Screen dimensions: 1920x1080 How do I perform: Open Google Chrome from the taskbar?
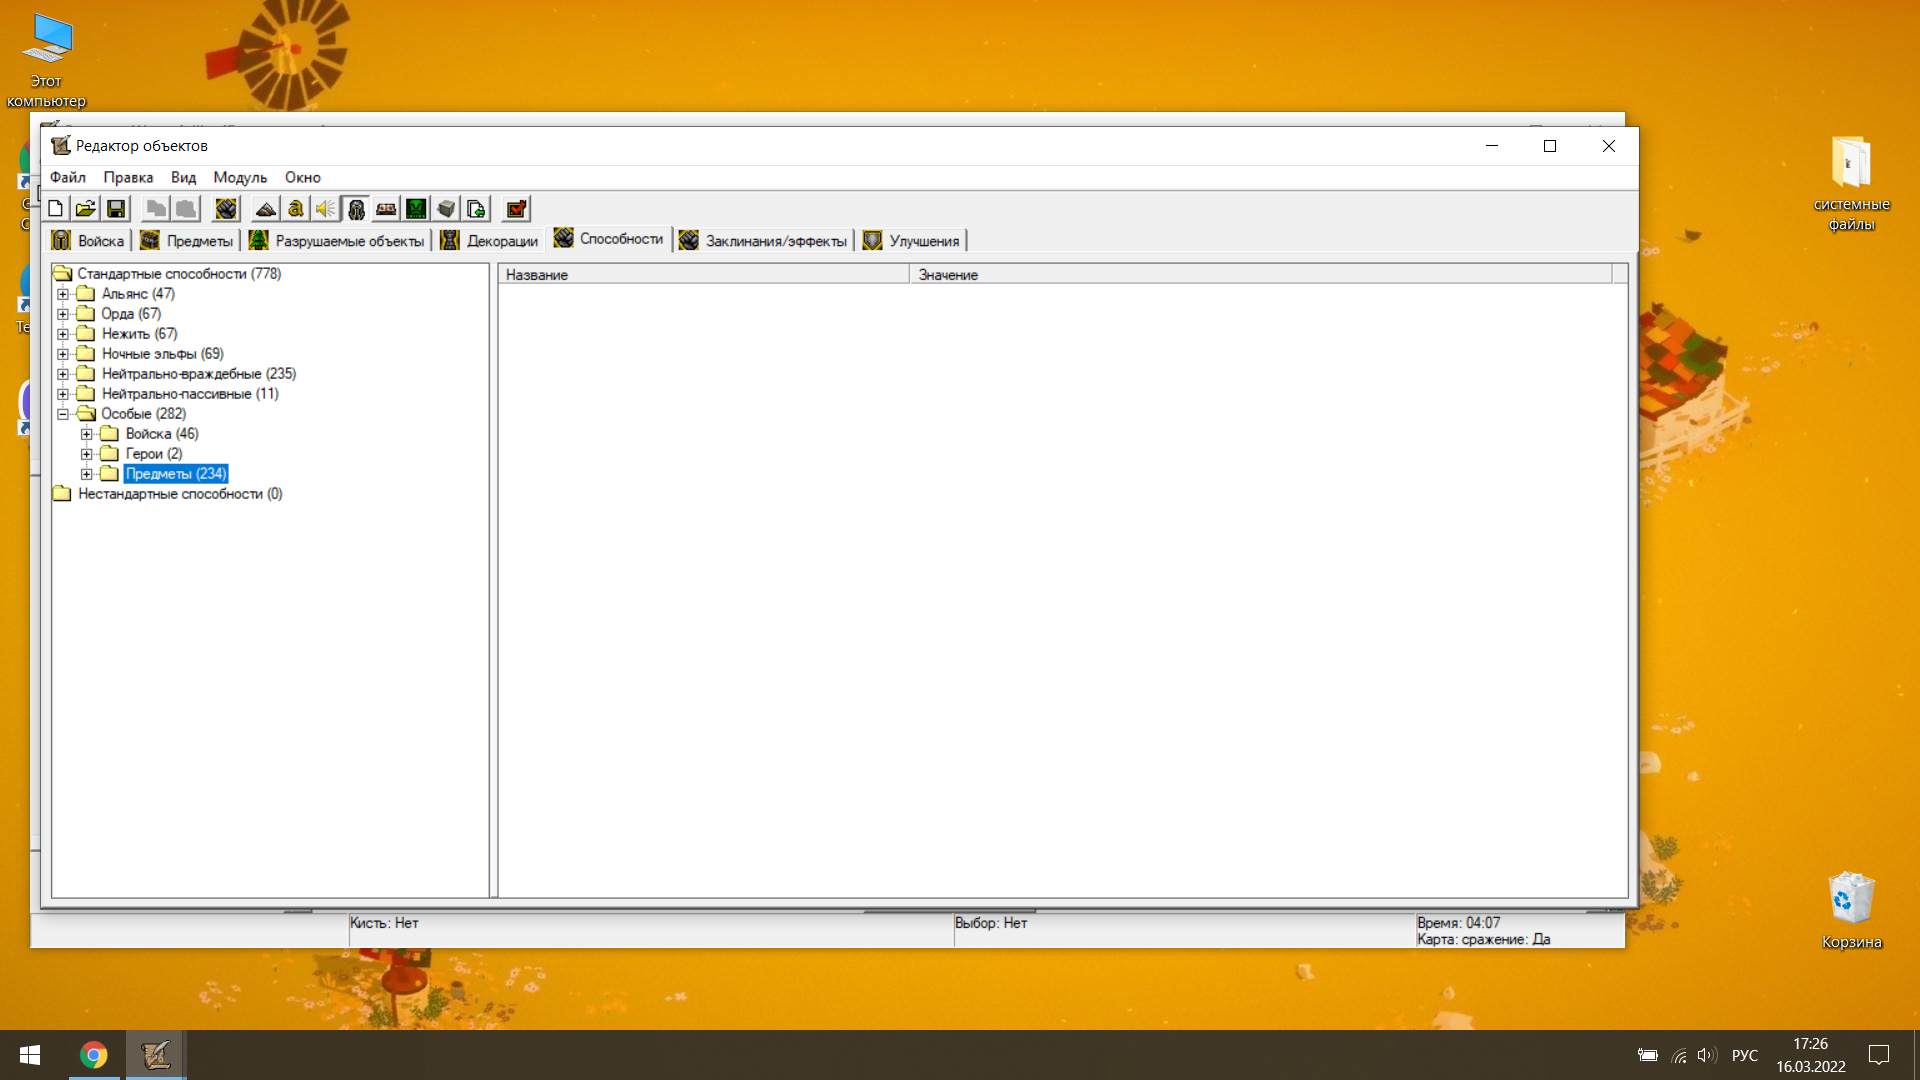click(x=94, y=1055)
